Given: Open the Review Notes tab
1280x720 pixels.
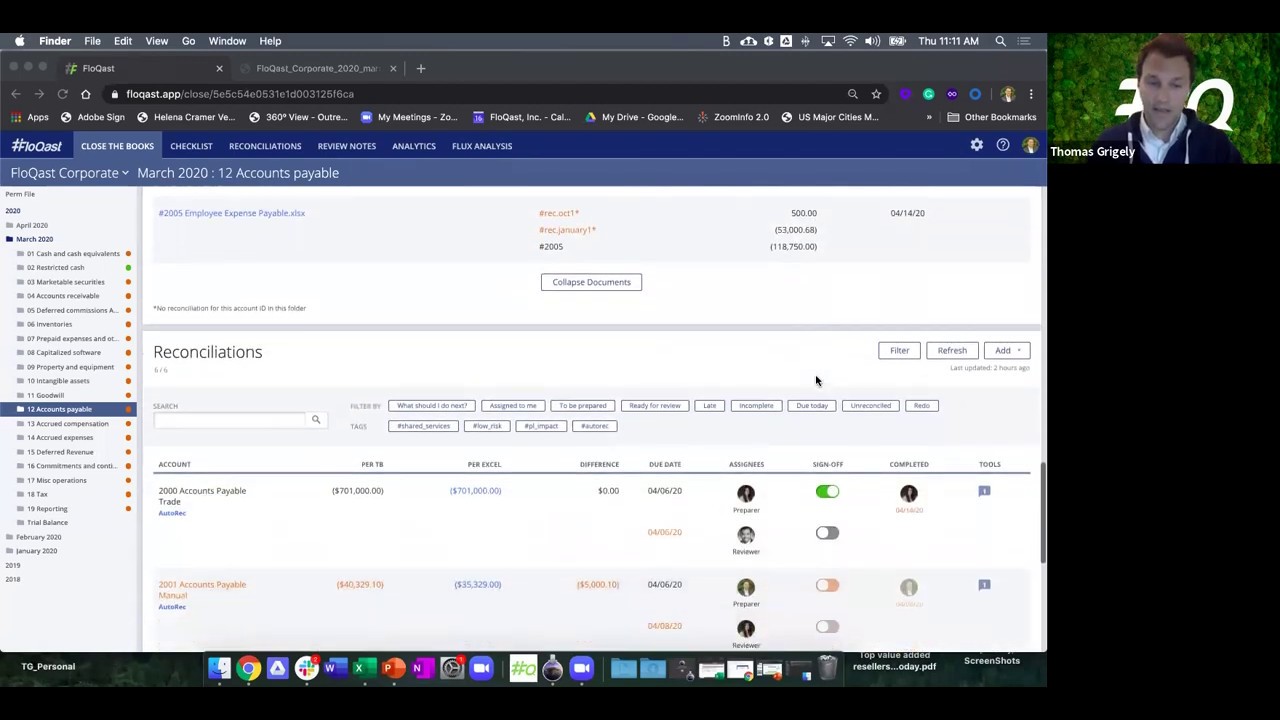Looking at the screenshot, I should click(347, 146).
